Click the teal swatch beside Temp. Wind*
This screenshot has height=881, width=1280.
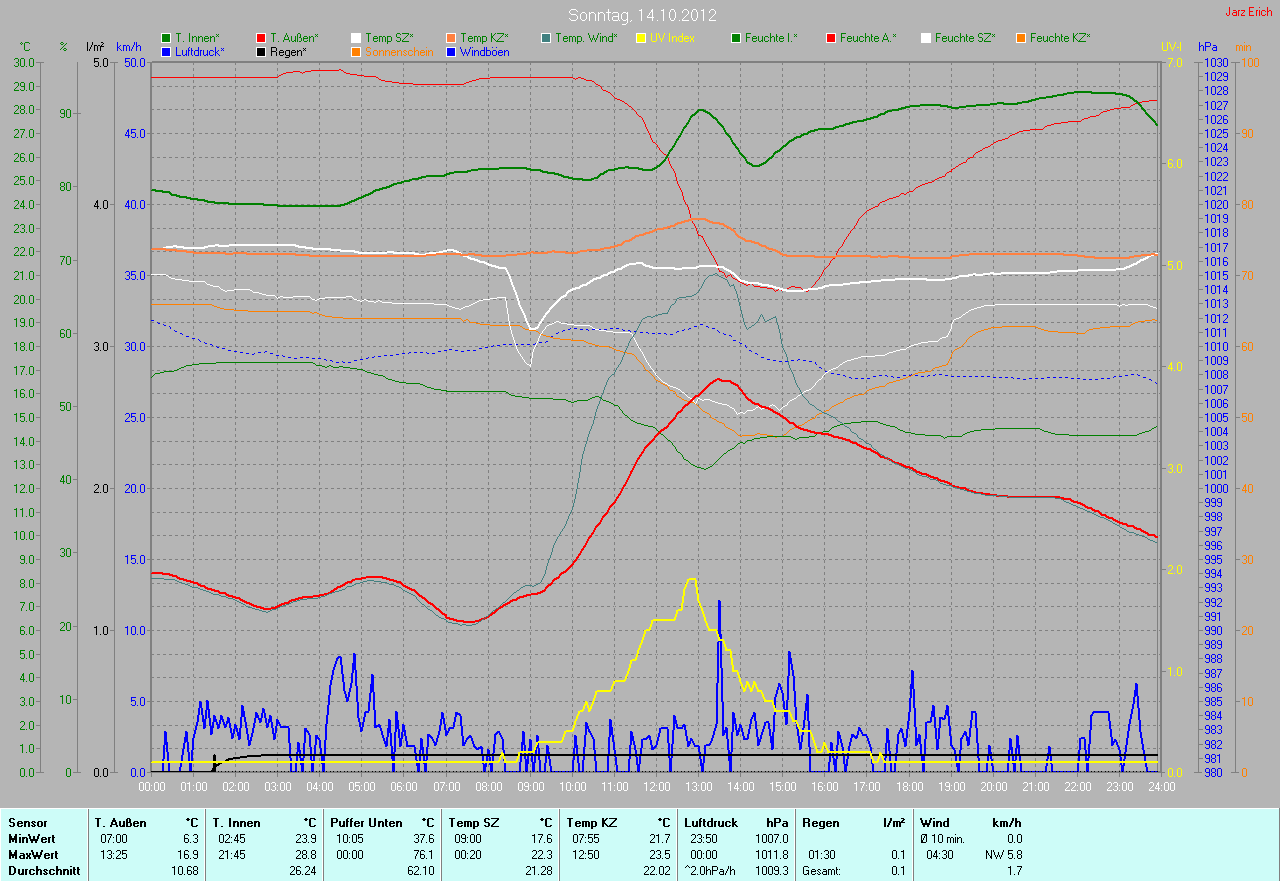click(546, 38)
